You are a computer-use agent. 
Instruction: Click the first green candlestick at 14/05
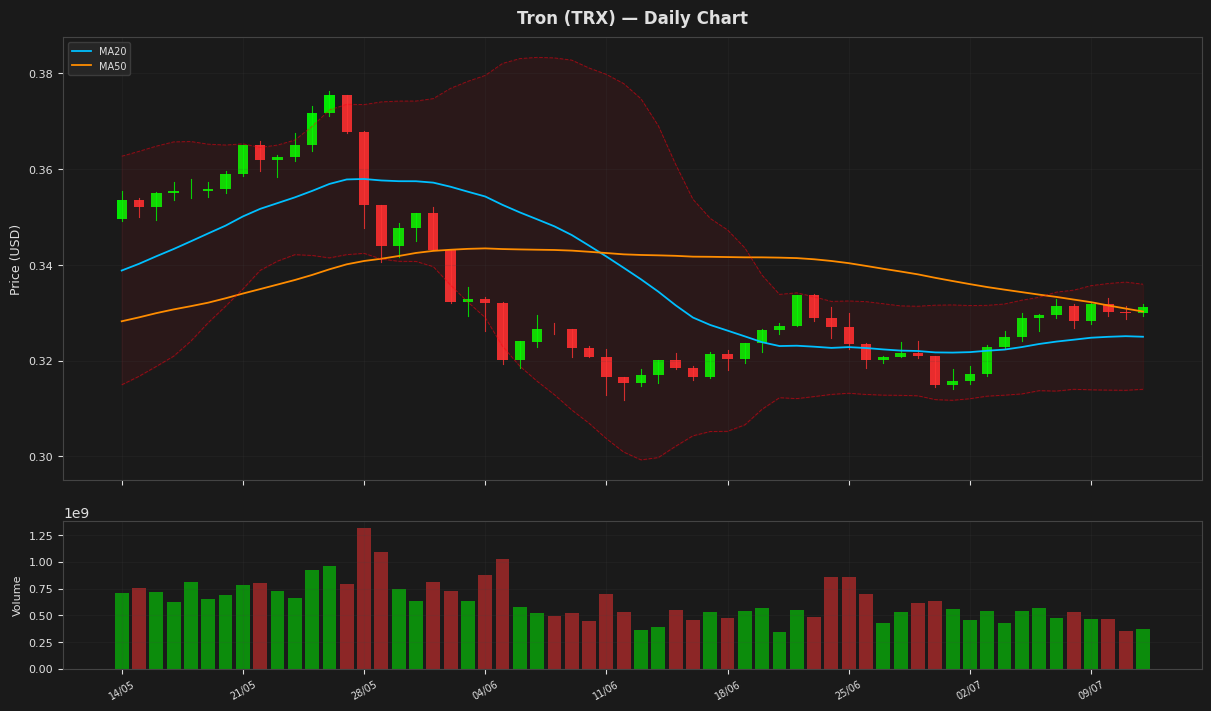coord(122,209)
